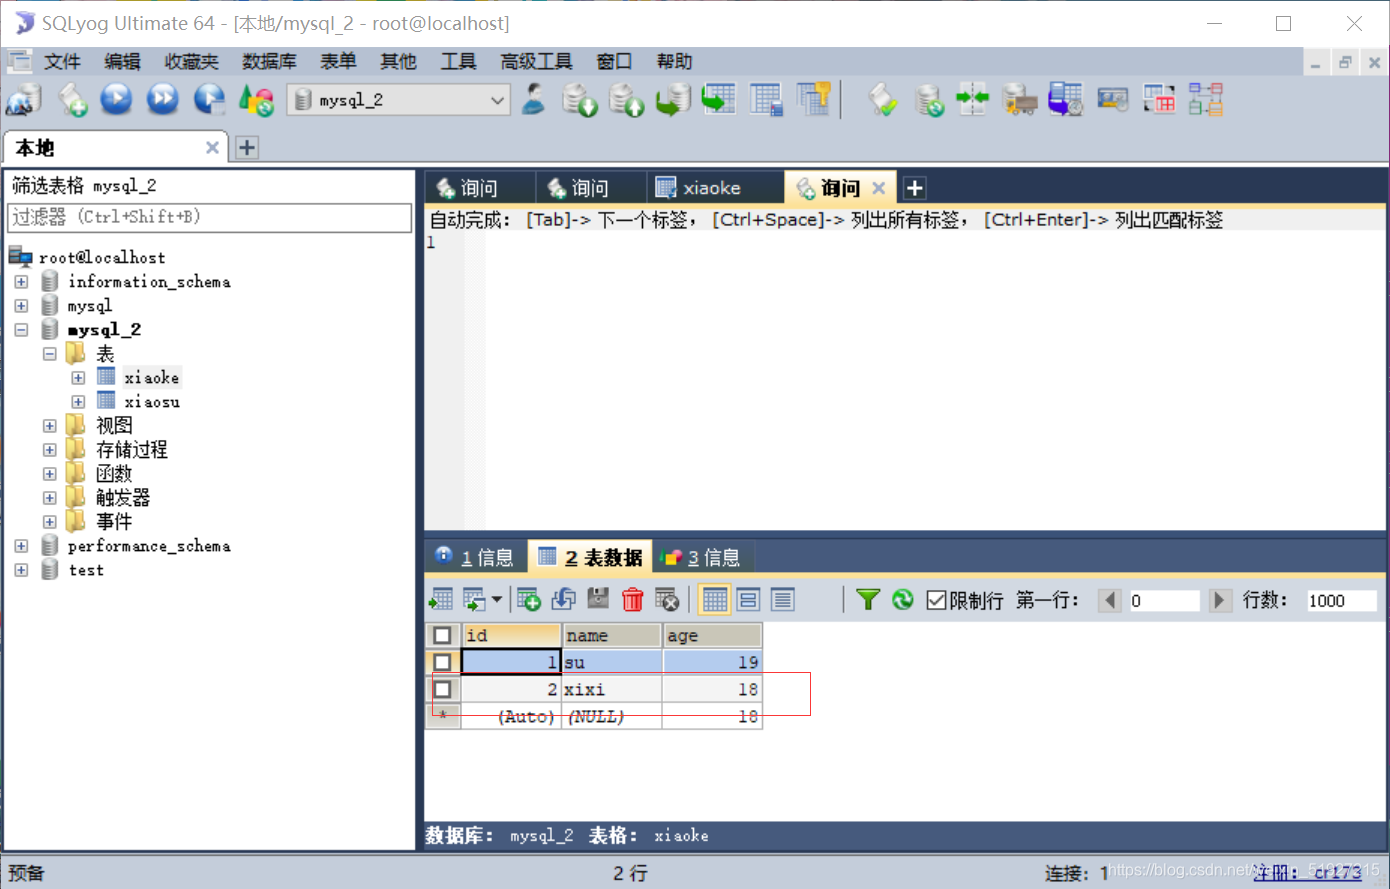Click the green filter funnel icon

coord(868,599)
